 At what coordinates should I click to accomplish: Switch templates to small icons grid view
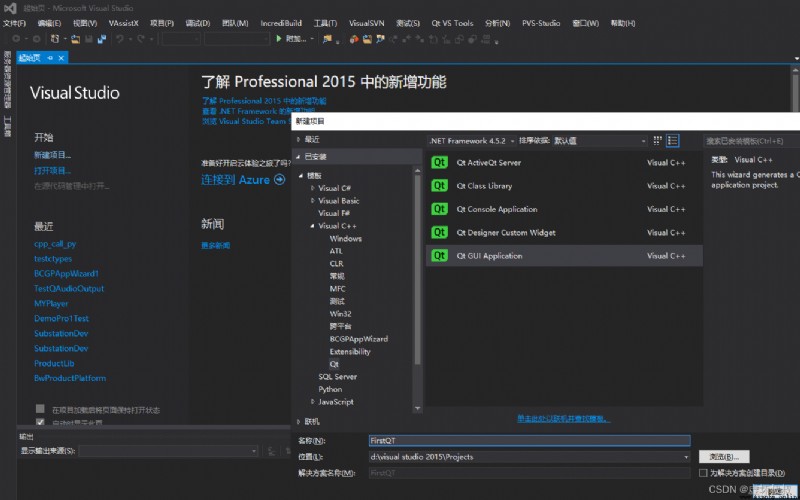(x=657, y=140)
